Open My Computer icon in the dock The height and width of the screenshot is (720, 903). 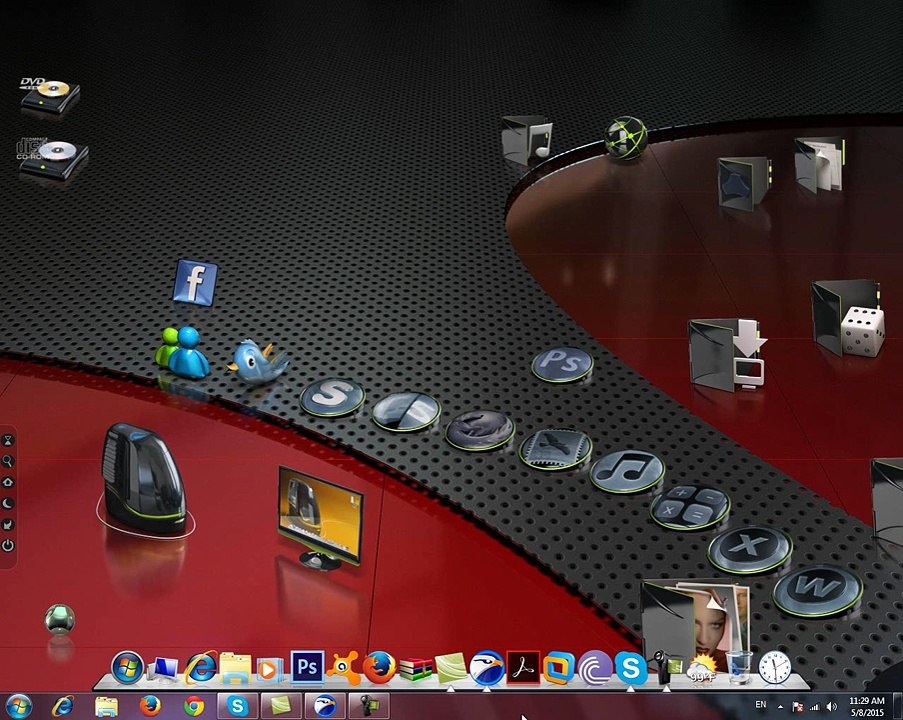click(x=162, y=669)
